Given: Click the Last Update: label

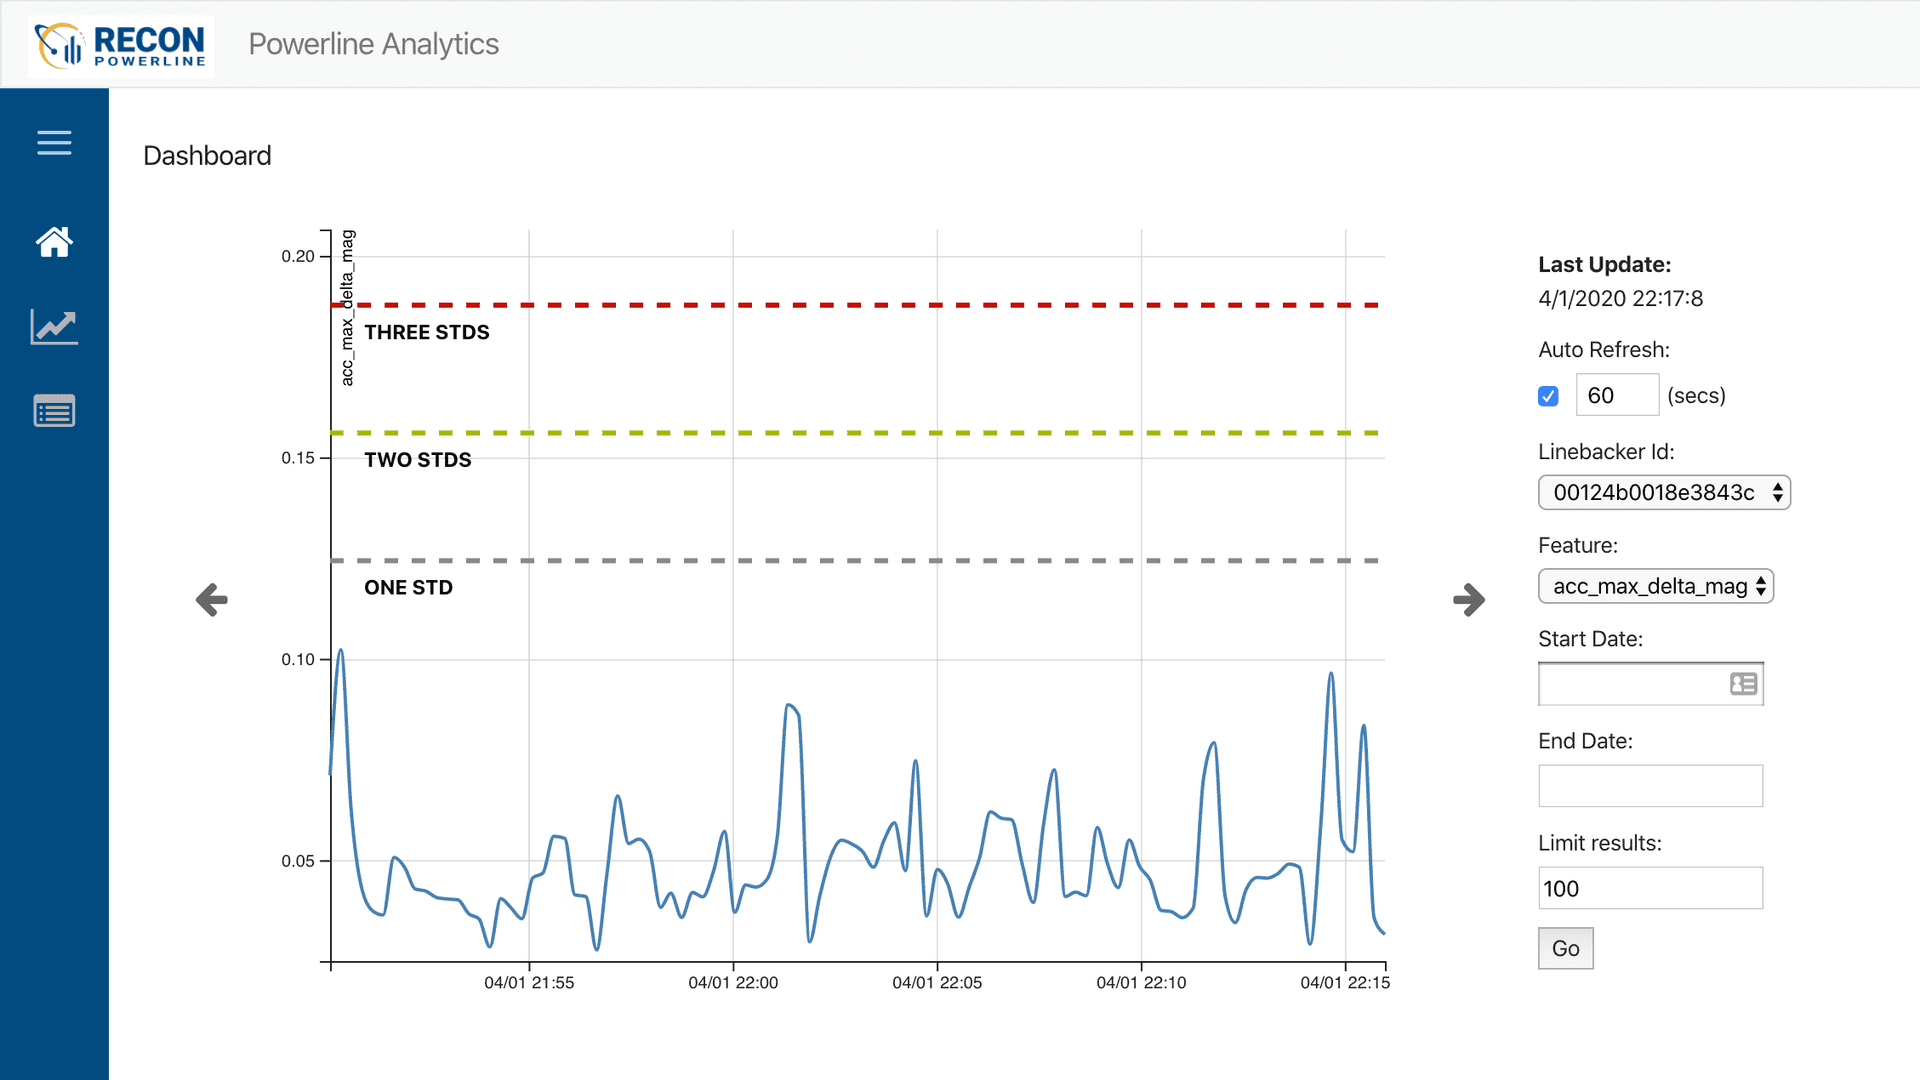Looking at the screenshot, I should click(1604, 265).
